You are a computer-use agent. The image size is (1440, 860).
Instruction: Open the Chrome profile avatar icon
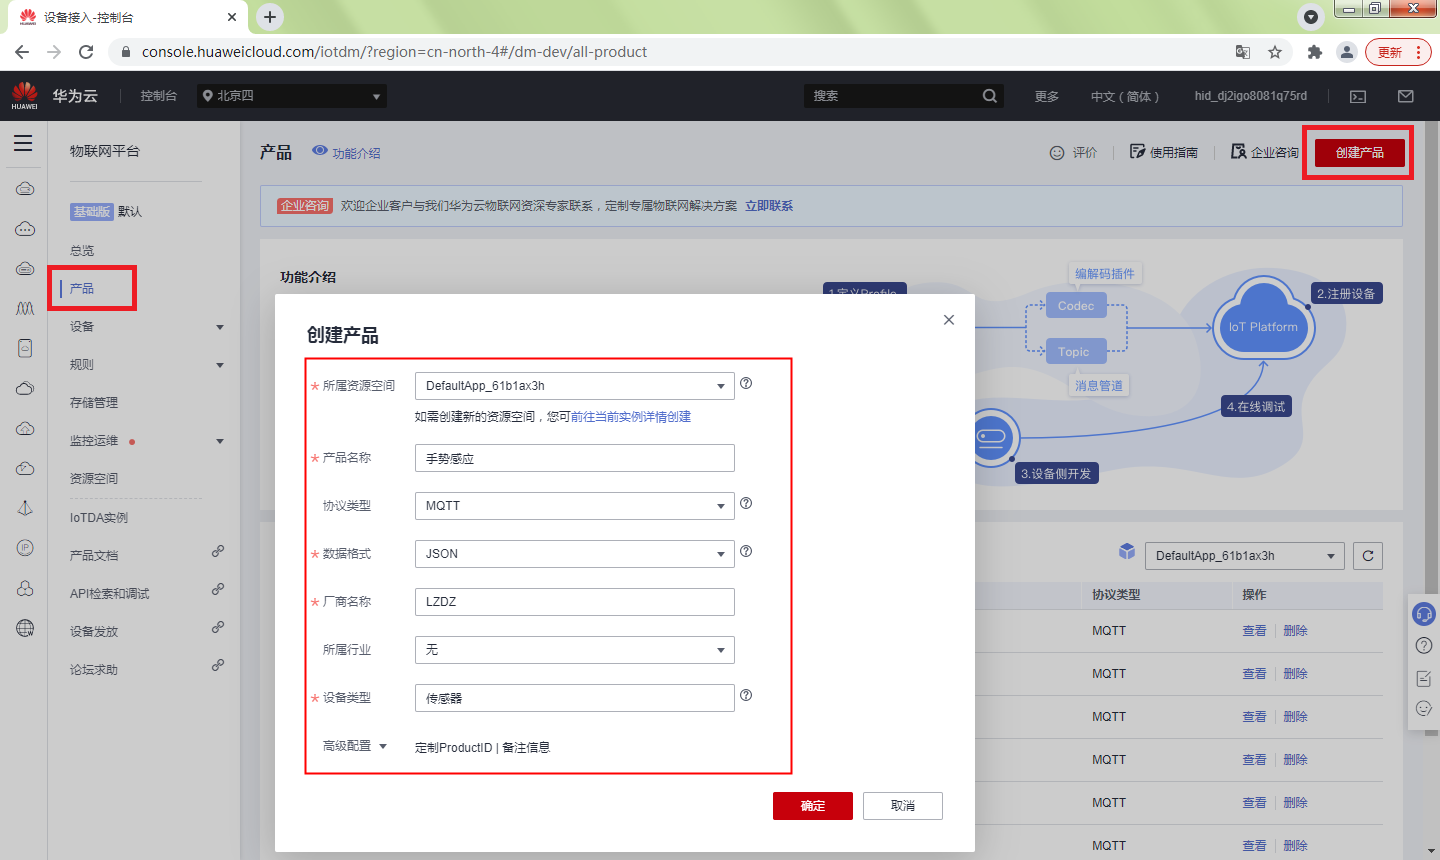point(1347,52)
